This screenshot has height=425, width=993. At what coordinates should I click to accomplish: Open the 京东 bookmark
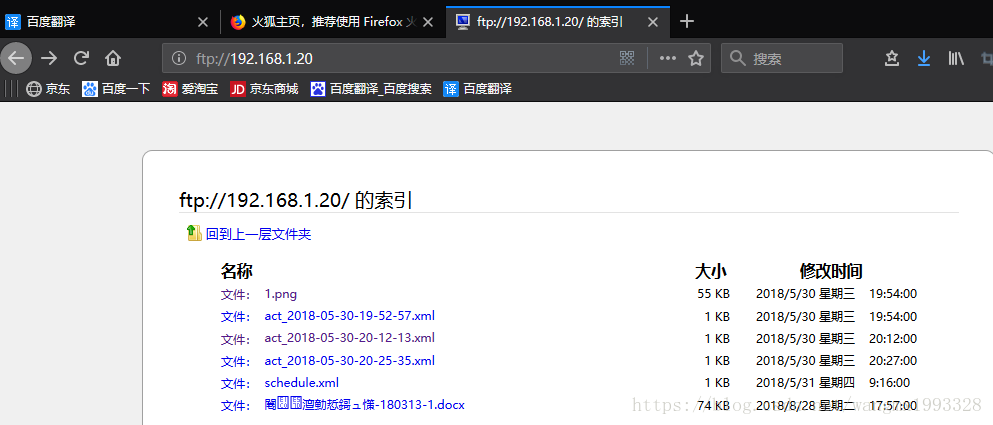coord(48,89)
